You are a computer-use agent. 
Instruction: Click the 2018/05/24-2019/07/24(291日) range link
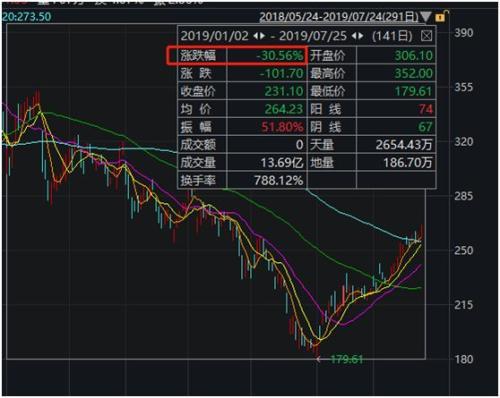tap(339, 17)
